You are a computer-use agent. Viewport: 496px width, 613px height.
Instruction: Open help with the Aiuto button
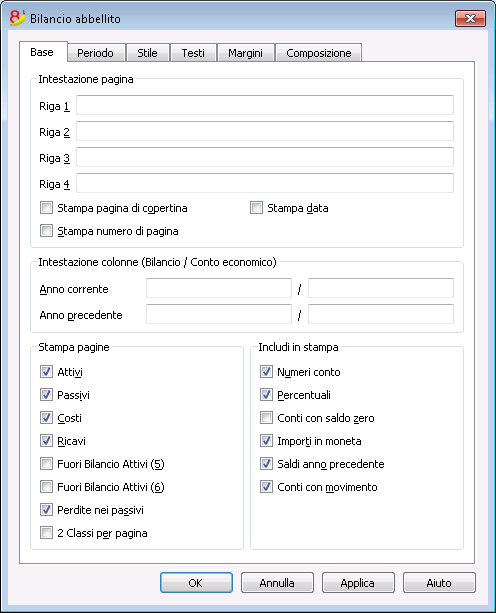click(x=439, y=583)
